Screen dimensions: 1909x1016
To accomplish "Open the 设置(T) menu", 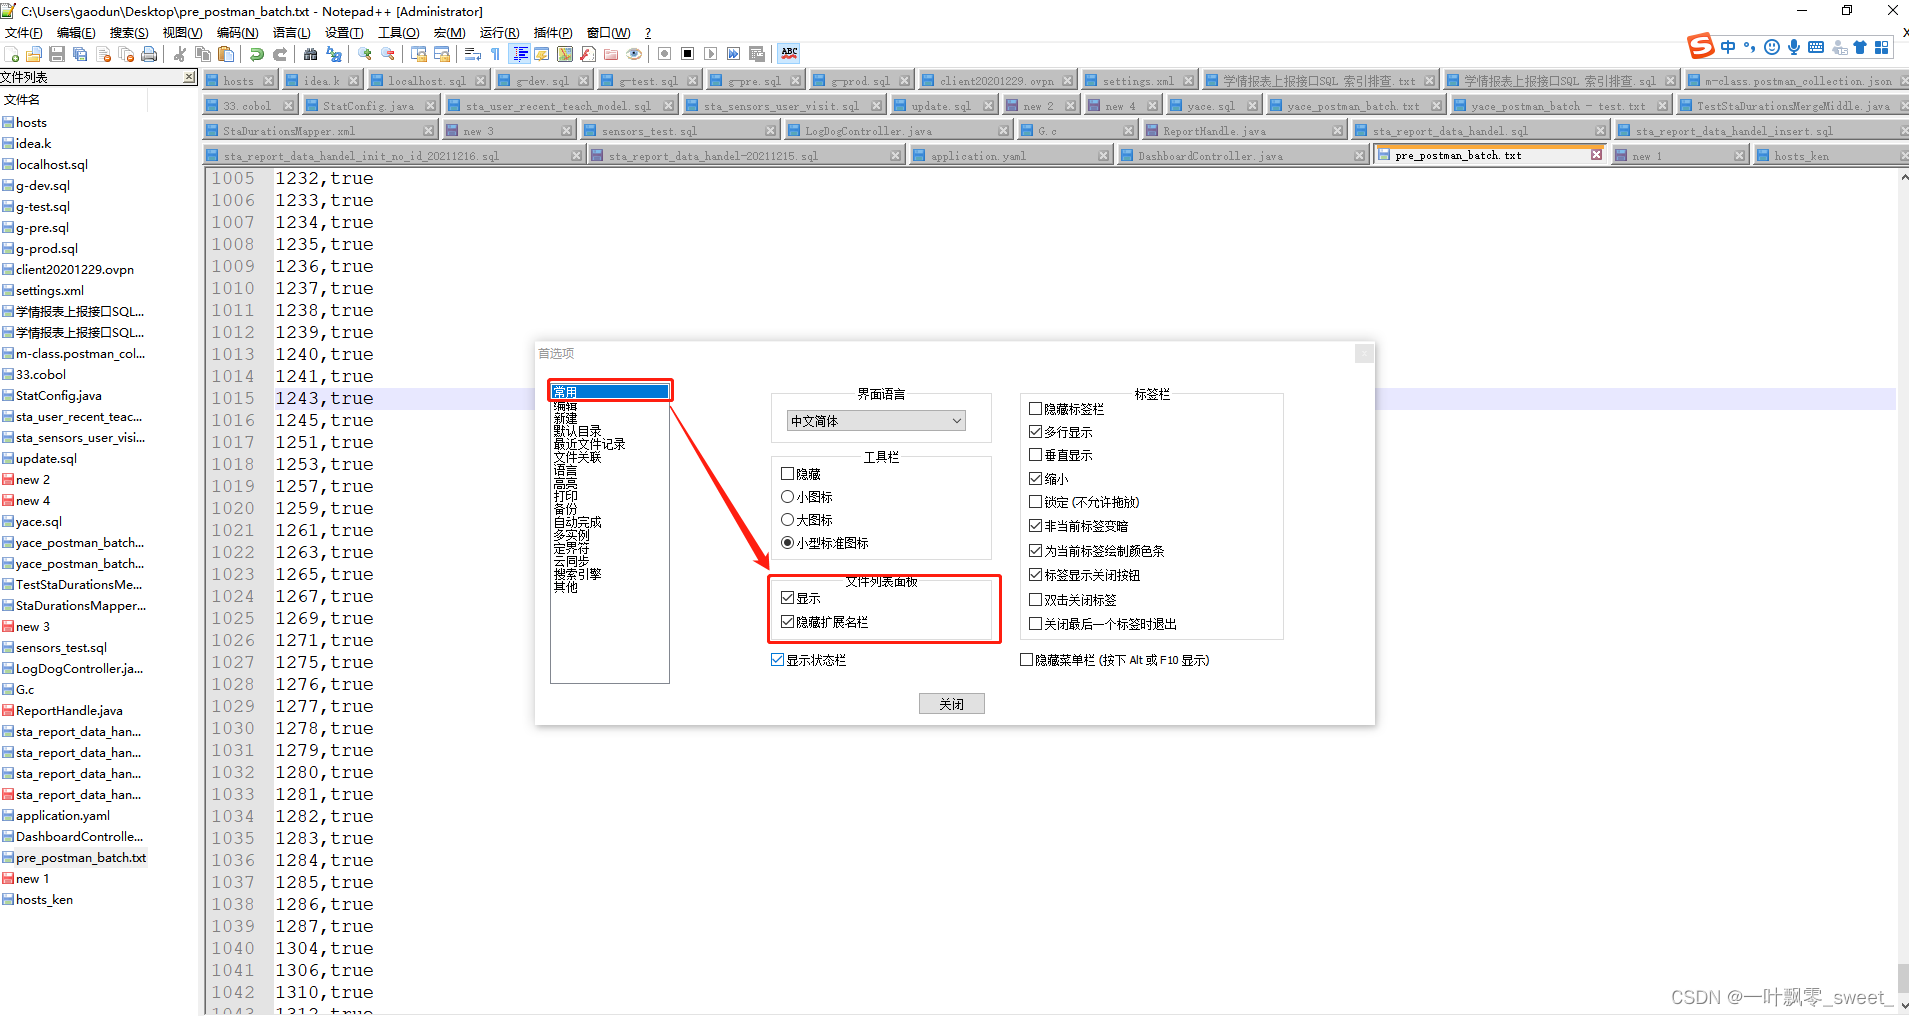I will 344,33.
